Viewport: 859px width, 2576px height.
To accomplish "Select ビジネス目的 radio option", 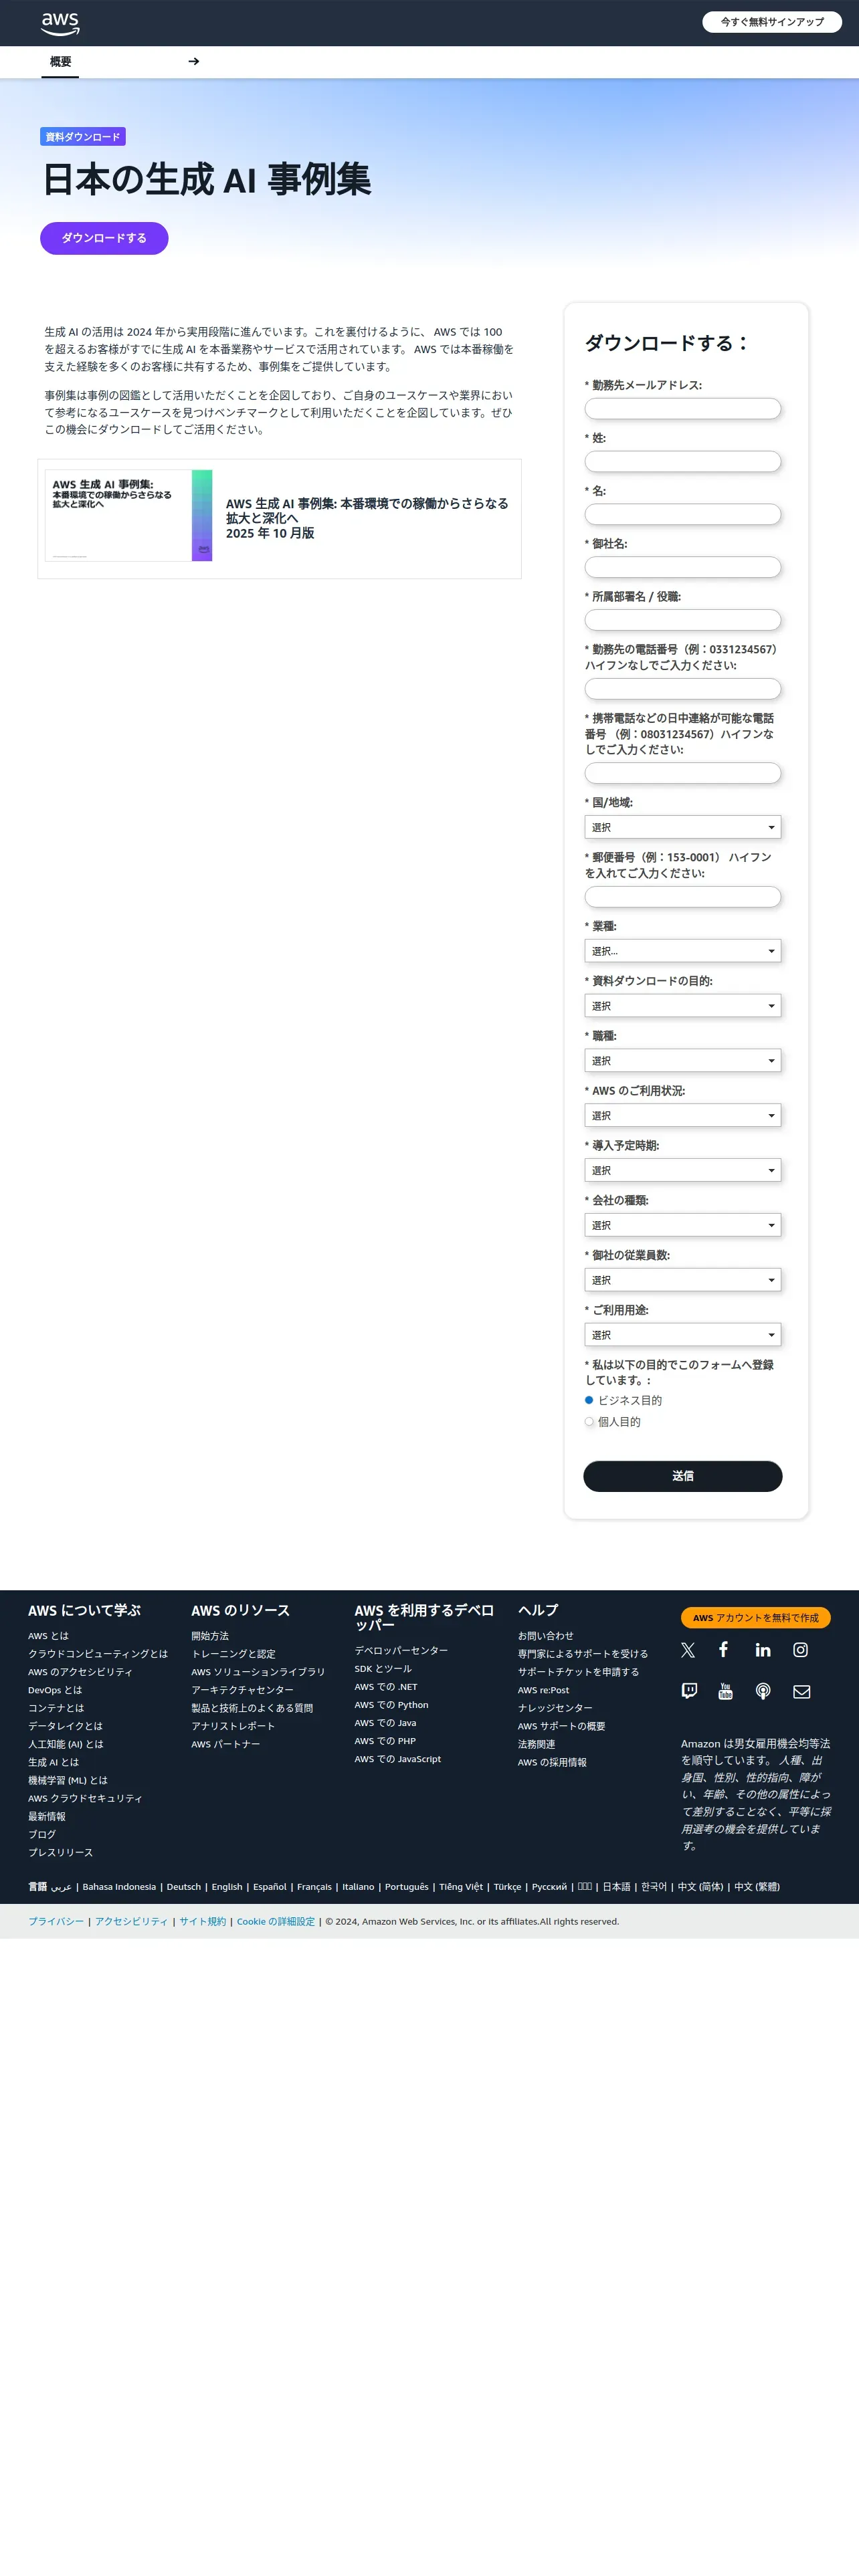I will tap(589, 1400).
